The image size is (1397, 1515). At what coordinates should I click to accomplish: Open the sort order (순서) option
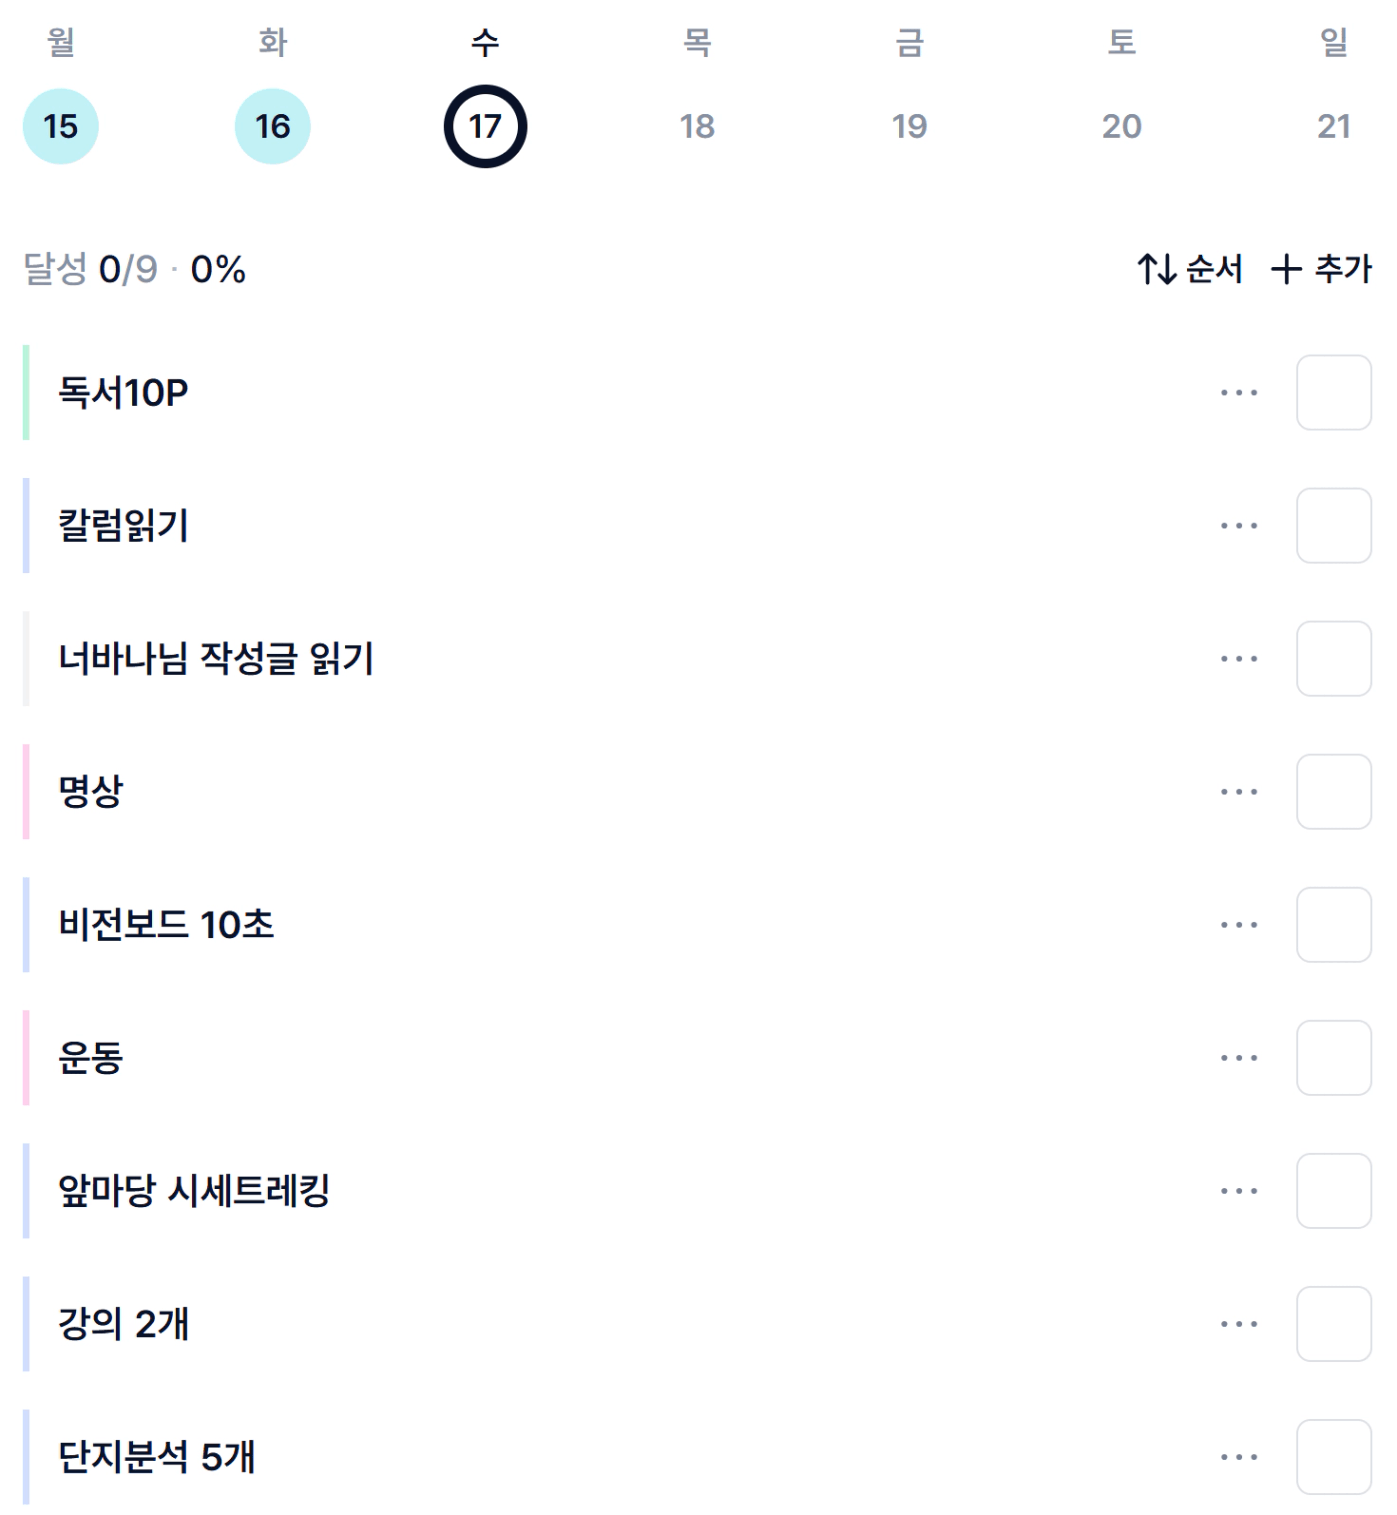tap(1190, 269)
